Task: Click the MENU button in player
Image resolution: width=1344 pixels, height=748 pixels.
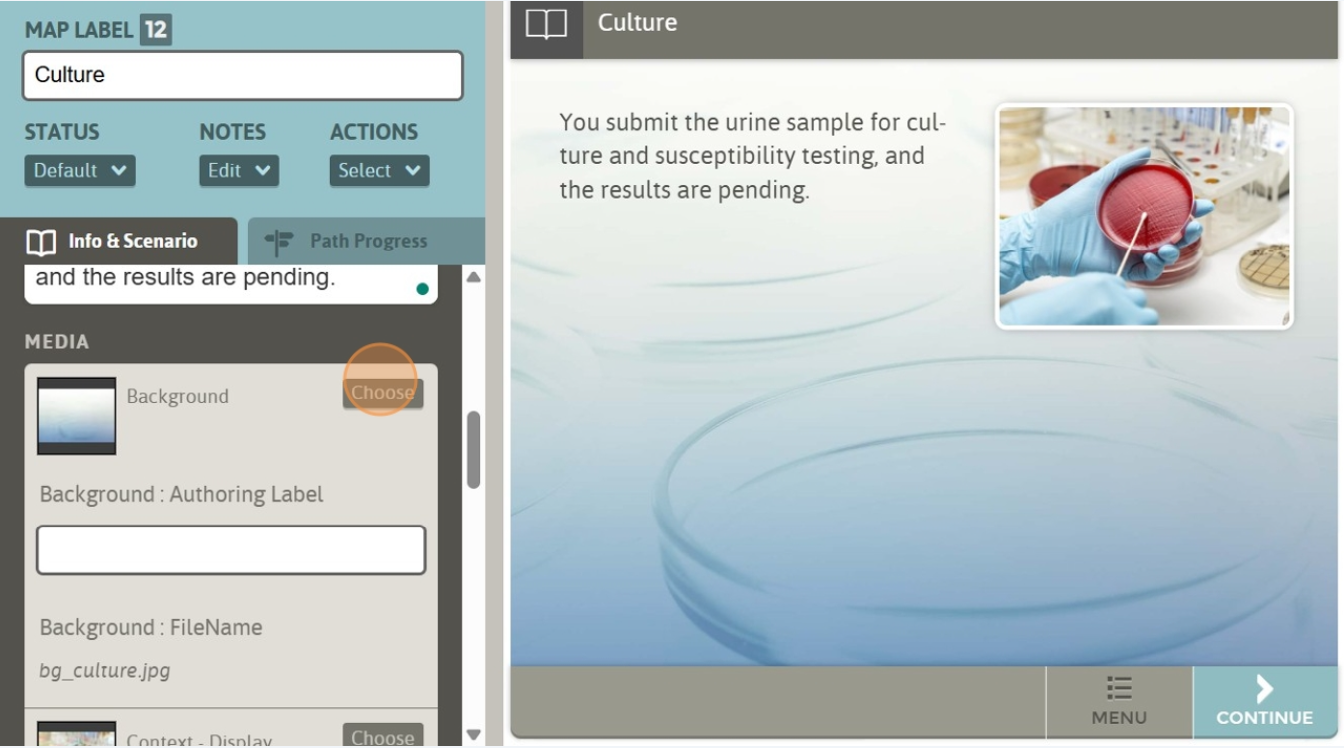Action: coord(1119,702)
